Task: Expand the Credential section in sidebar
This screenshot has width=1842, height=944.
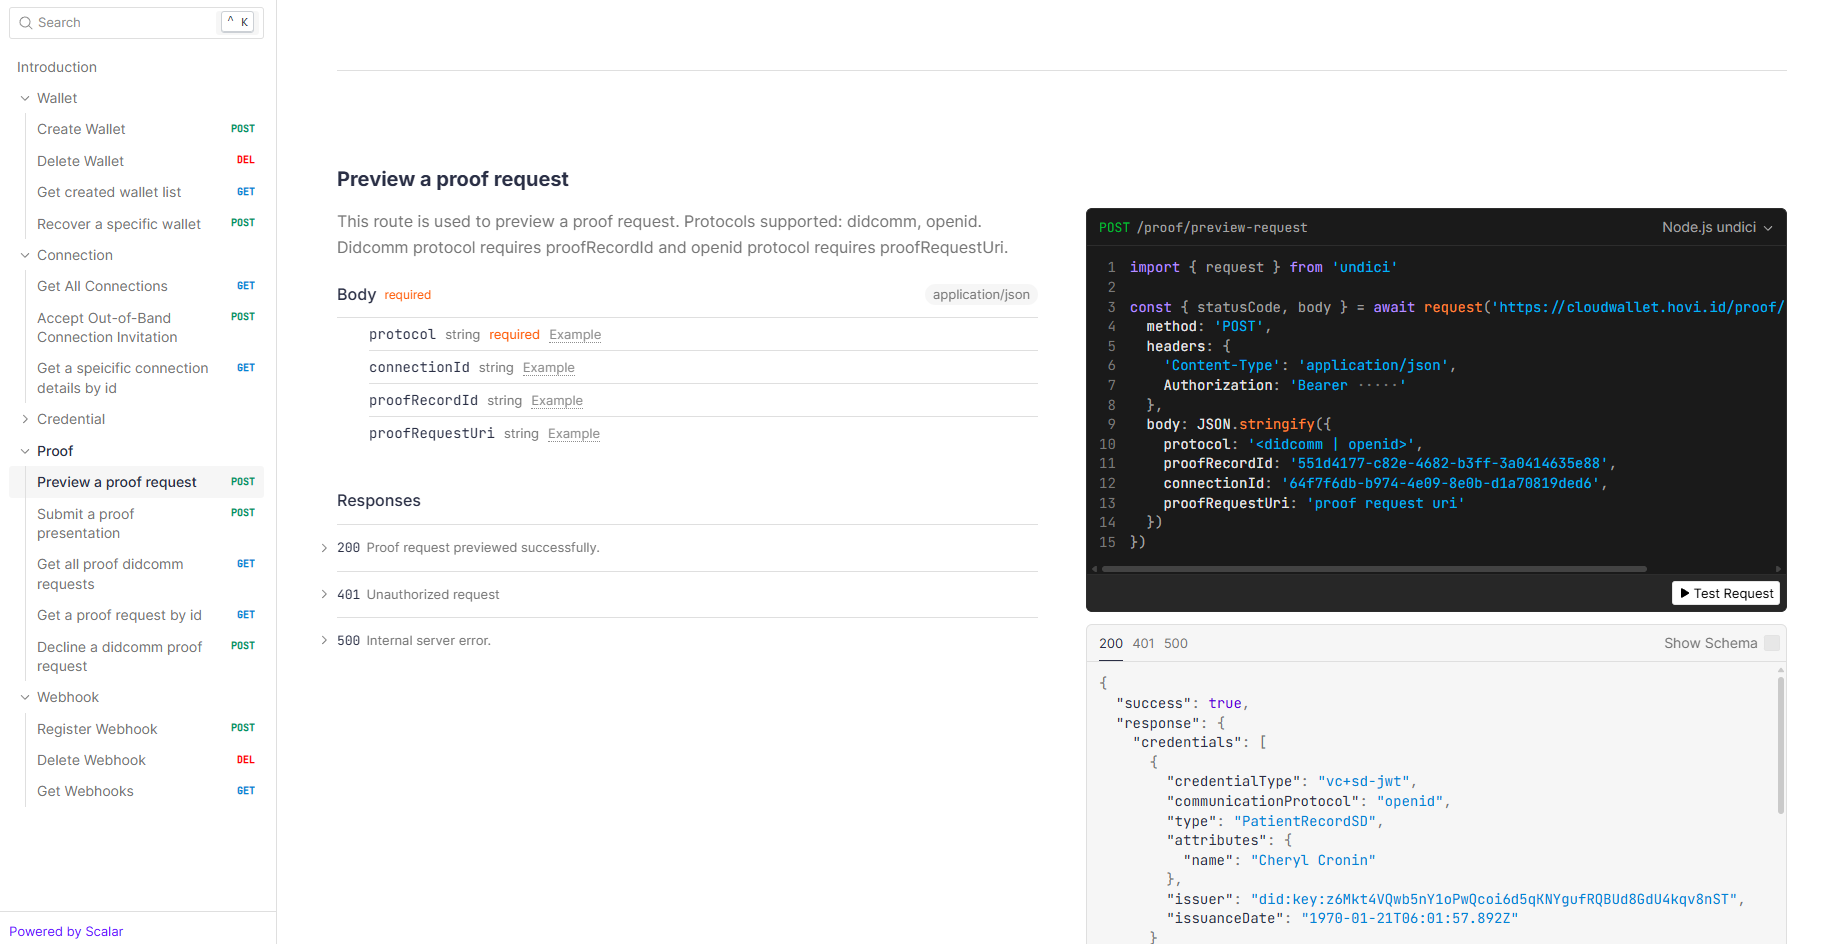Action: (25, 419)
